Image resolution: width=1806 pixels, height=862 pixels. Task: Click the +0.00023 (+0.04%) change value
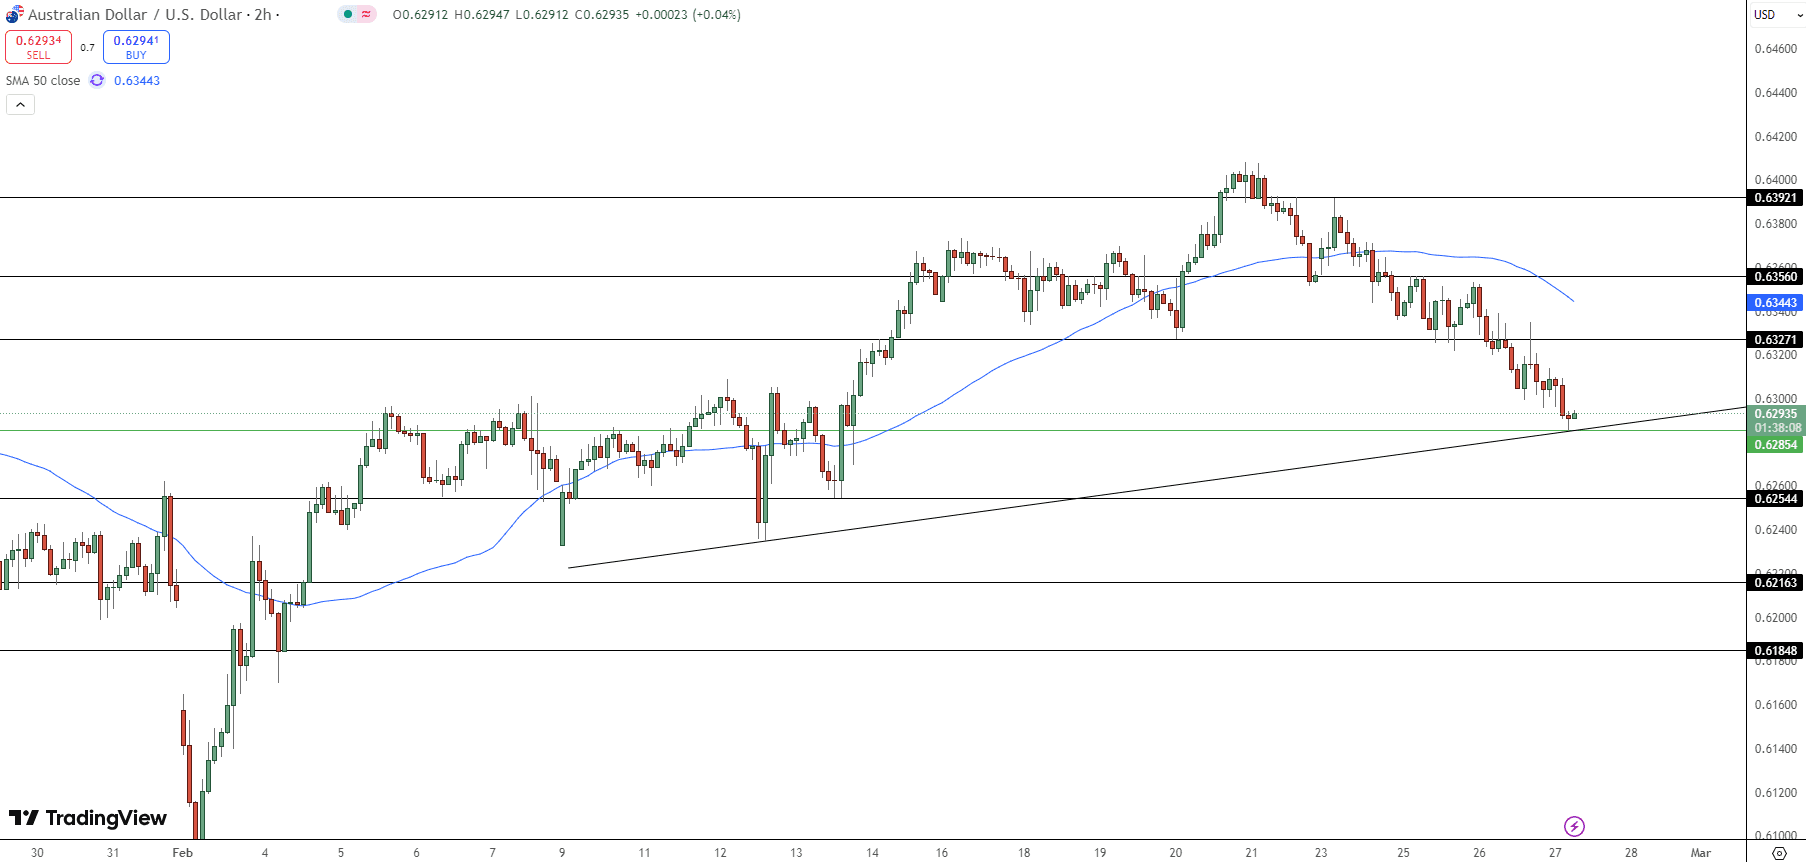click(688, 15)
